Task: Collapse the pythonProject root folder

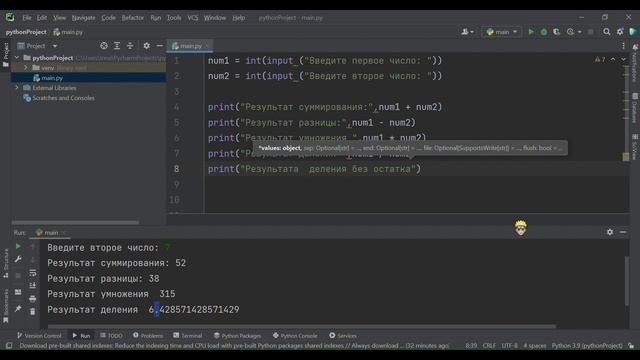Action: (17, 58)
